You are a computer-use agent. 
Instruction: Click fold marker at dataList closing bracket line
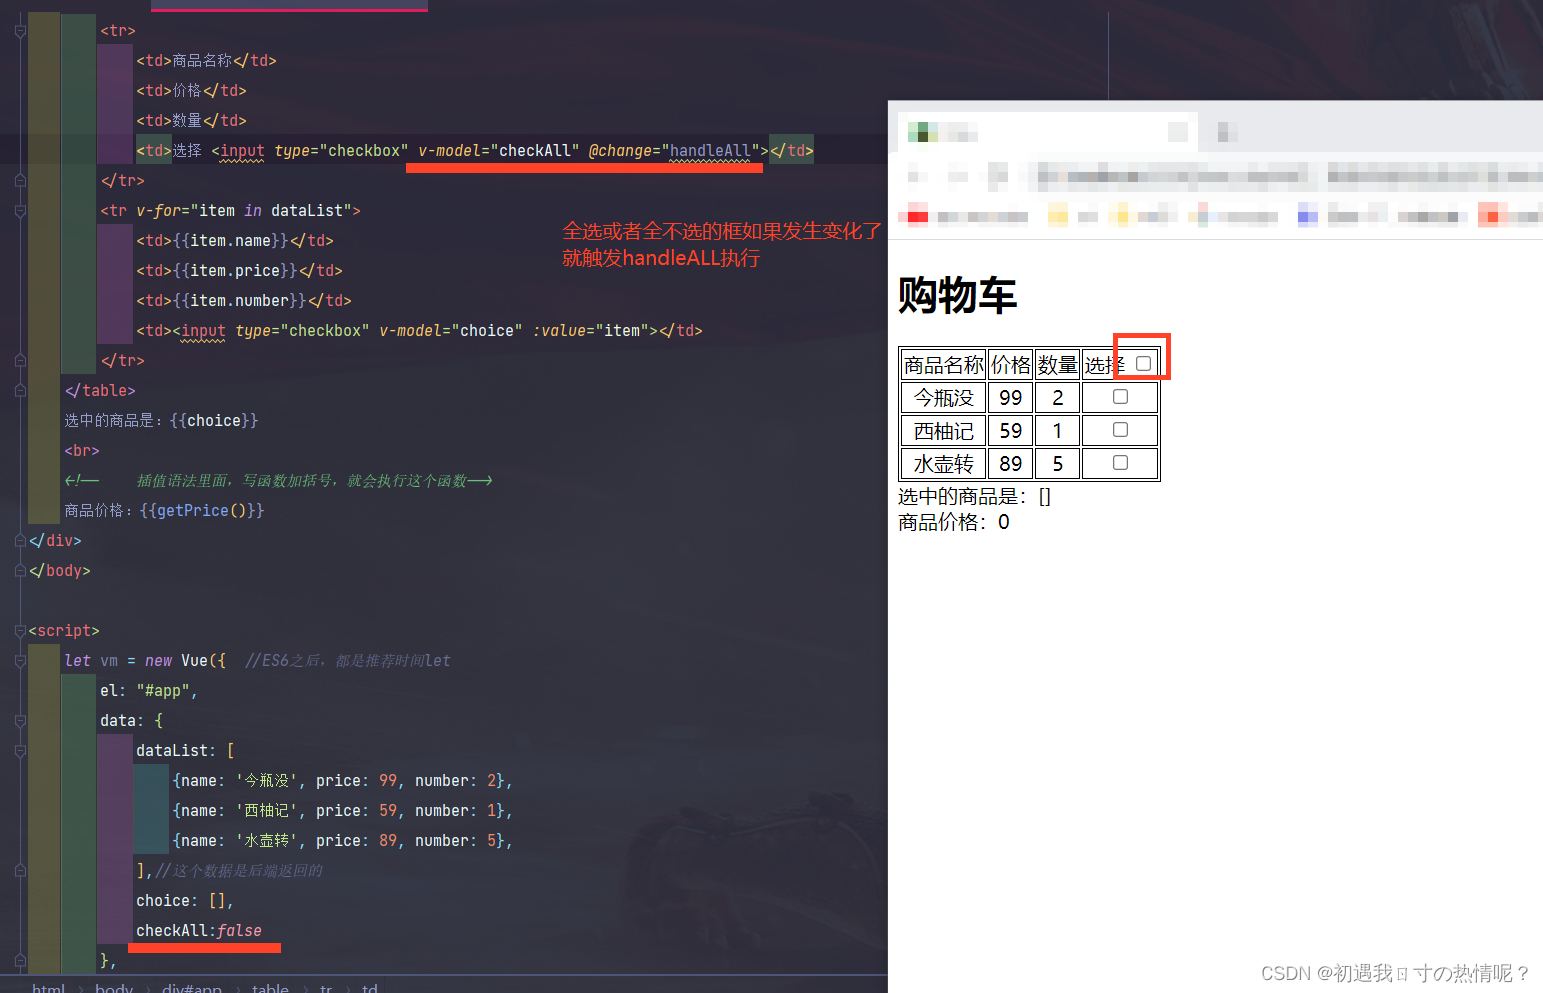click(20, 871)
